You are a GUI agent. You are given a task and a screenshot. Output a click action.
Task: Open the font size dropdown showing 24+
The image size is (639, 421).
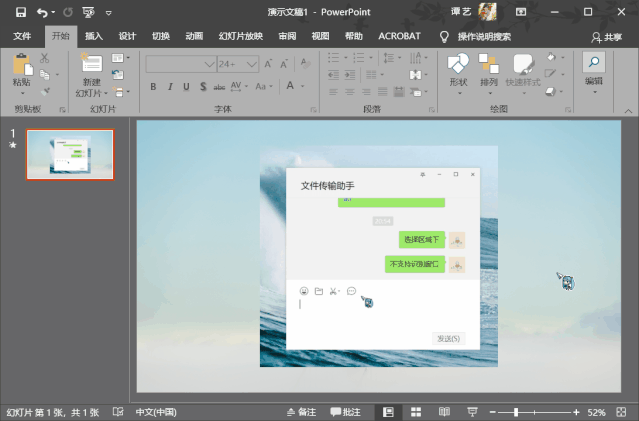252,64
